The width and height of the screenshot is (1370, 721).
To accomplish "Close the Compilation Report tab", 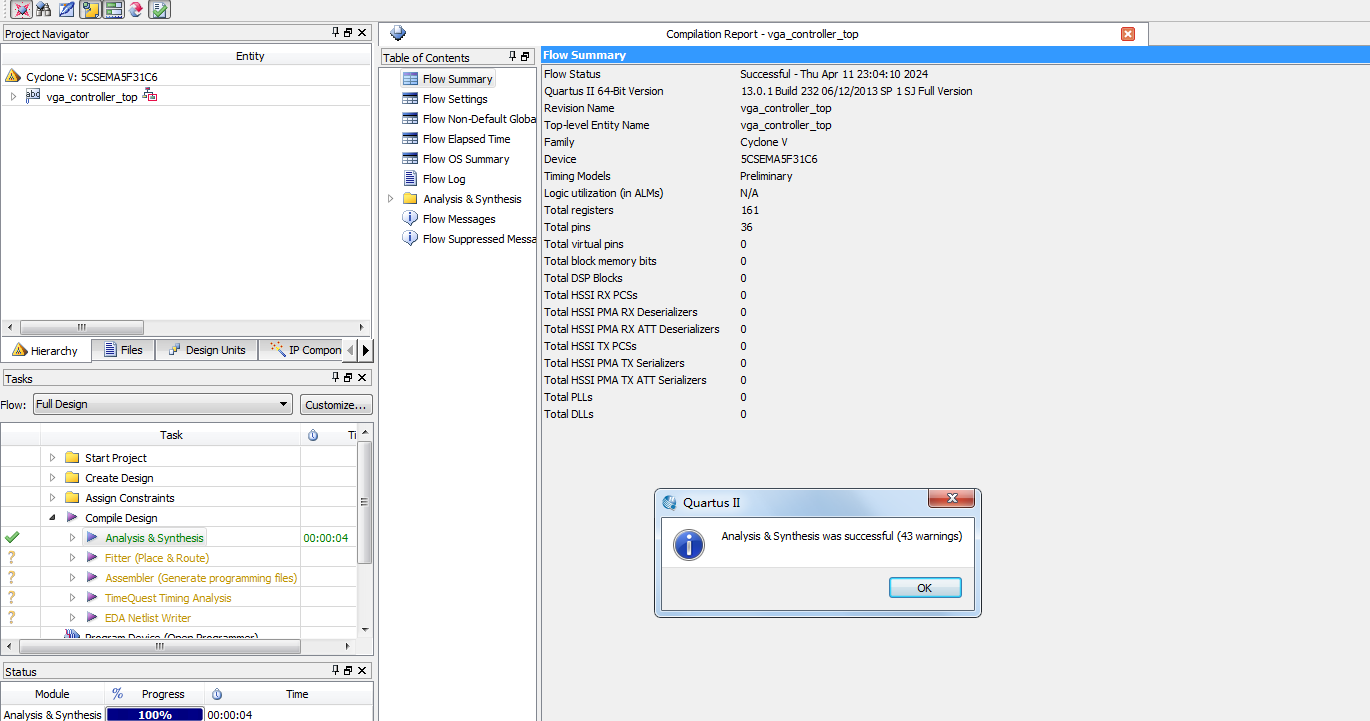I will pos(1128,34).
